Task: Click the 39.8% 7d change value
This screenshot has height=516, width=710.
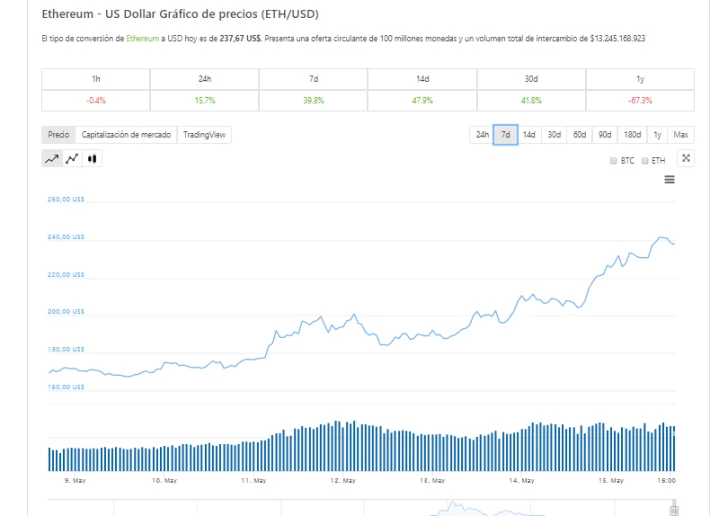Action: 313,100
